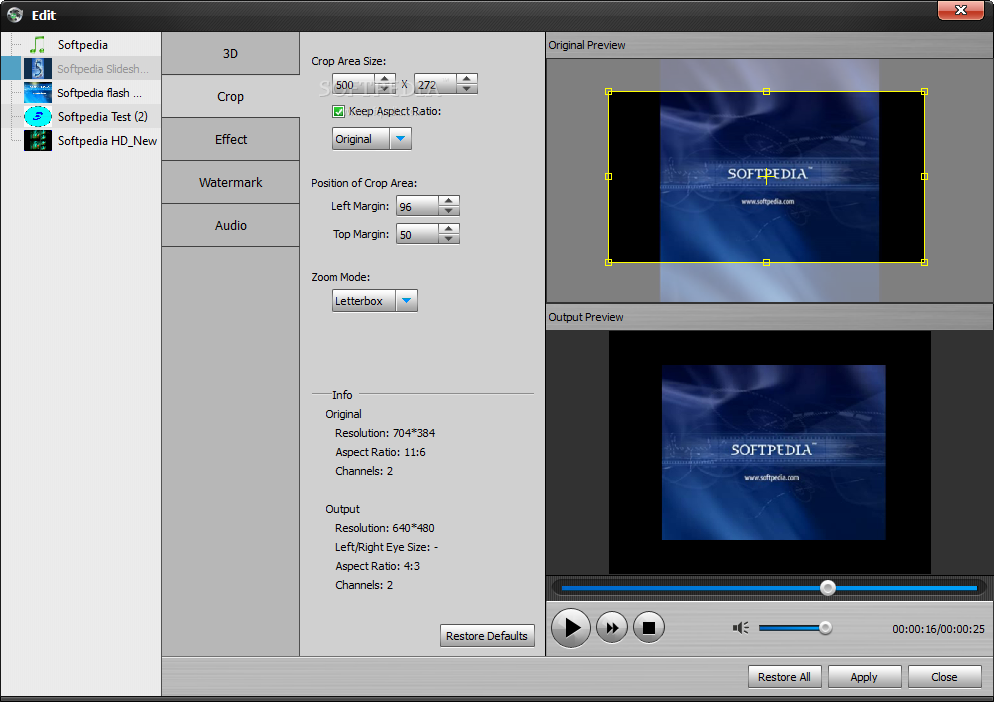Switch to the 3D tab
Image resolution: width=994 pixels, height=702 pixels.
[231, 54]
